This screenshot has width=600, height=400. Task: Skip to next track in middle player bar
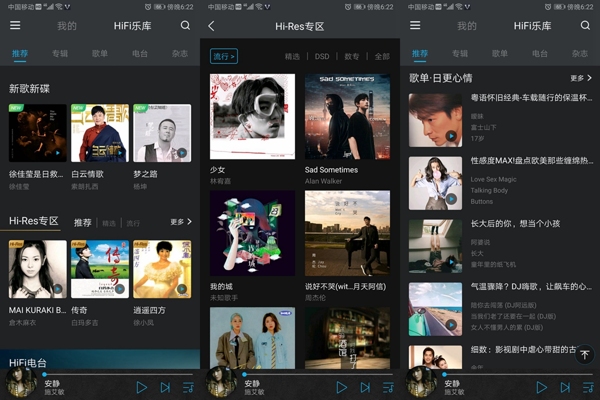pyautogui.click(x=365, y=387)
